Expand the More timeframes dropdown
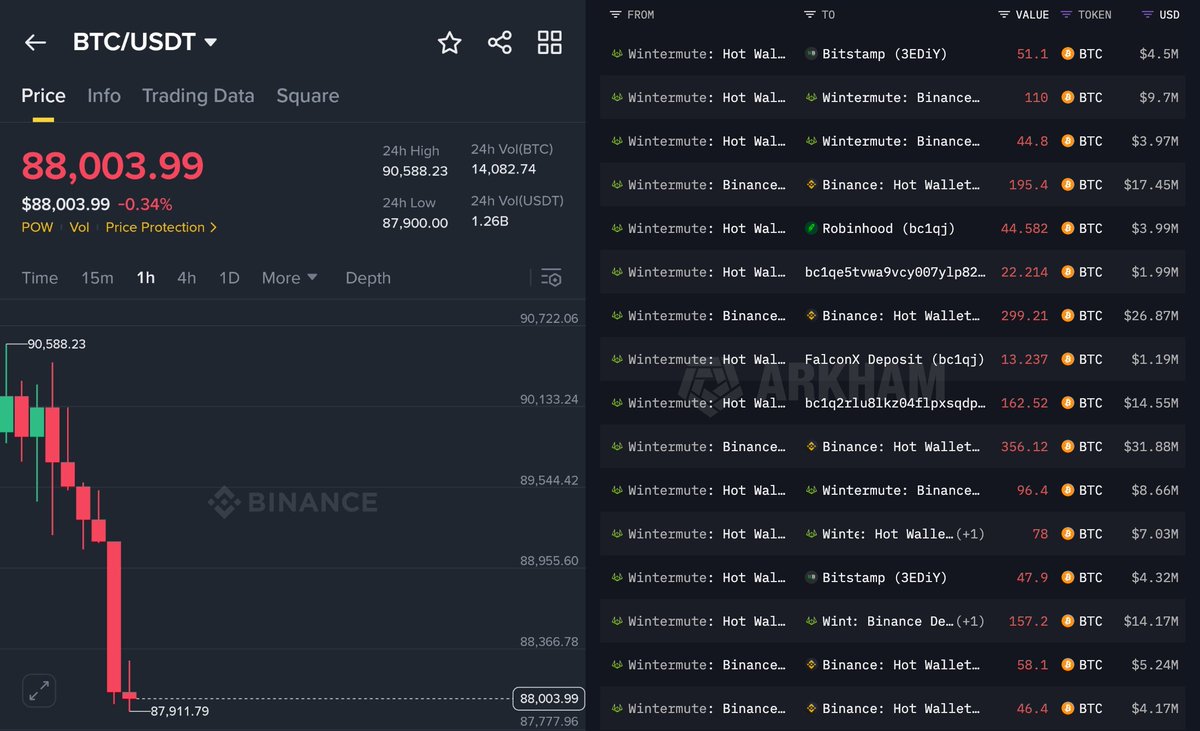The height and width of the screenshot is (731, 1200). coord(289,277)
